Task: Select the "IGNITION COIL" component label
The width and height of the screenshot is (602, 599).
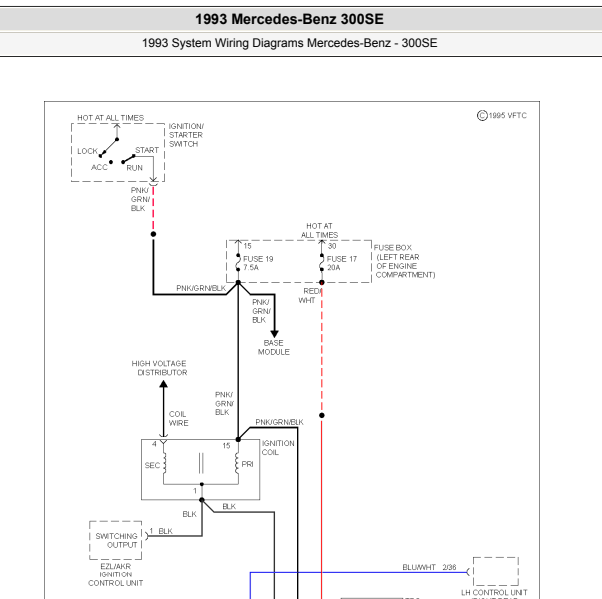Action: 278,447
